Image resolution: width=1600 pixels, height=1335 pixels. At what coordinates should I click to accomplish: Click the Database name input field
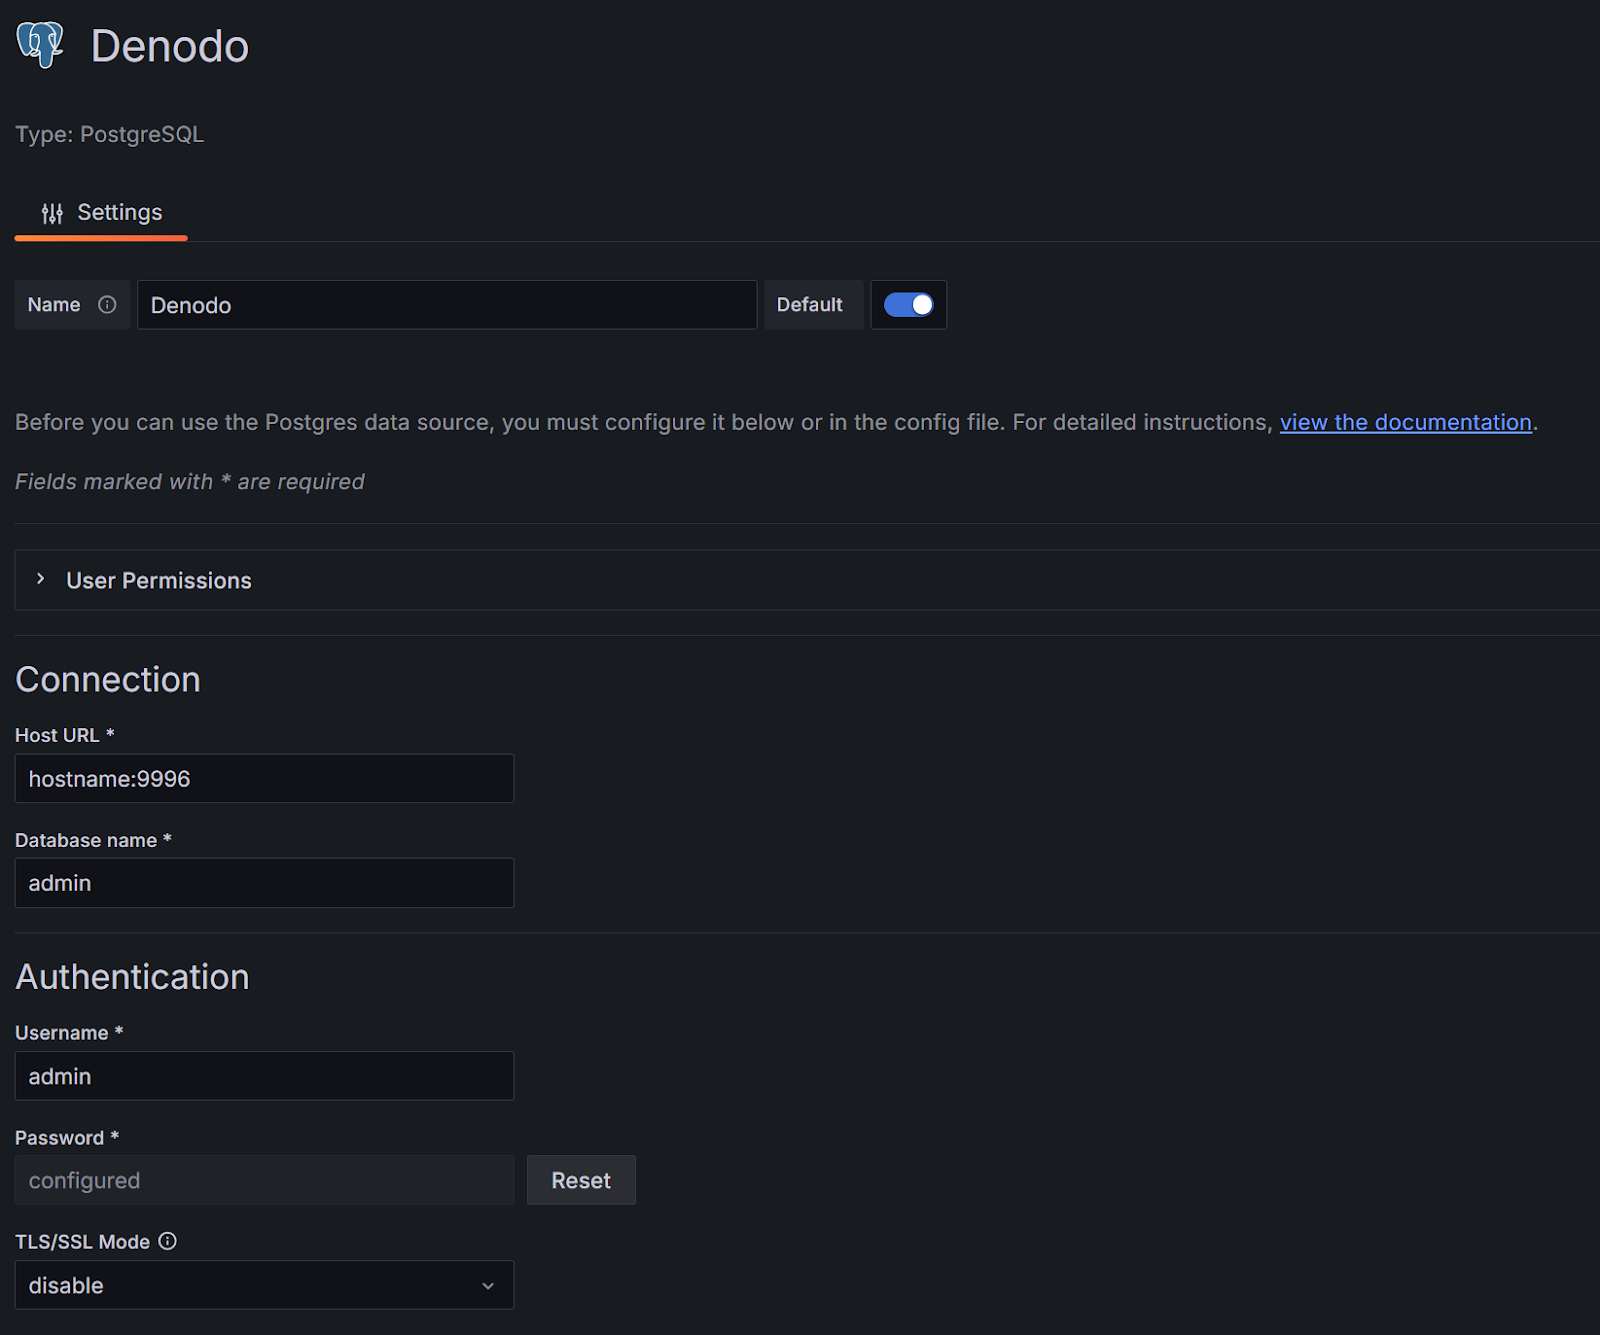[x=264, y=883]
